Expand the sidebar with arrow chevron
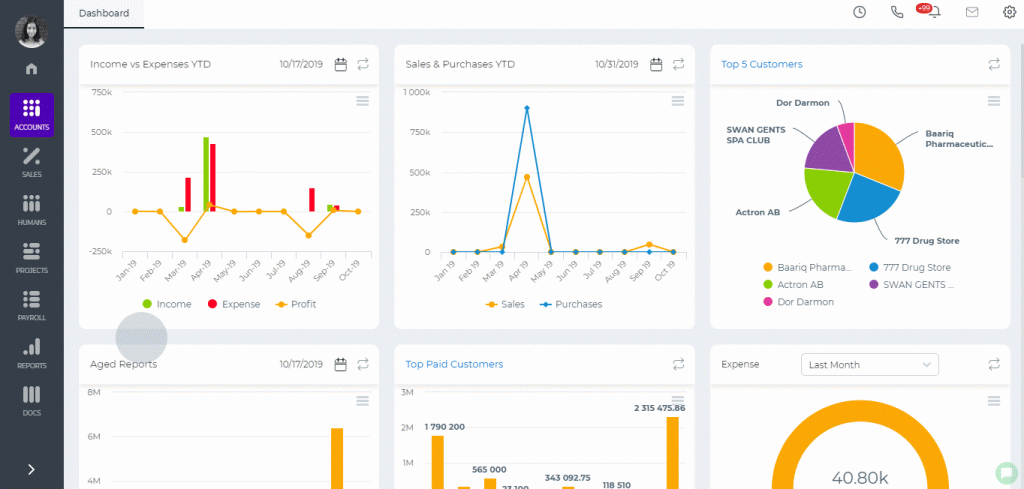The image size is (1024, 489). pyautogui.click(x=31, y=469)
